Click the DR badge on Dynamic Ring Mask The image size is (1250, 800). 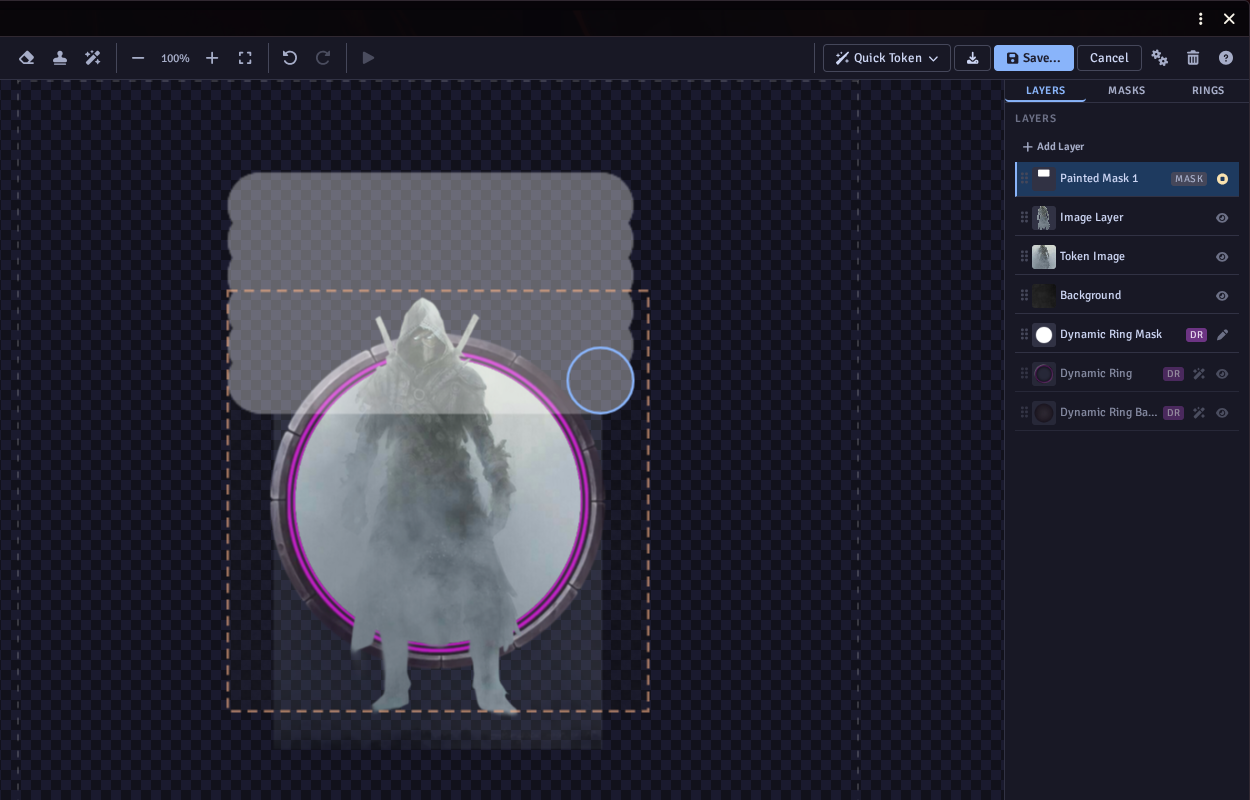click(1196, 335)
